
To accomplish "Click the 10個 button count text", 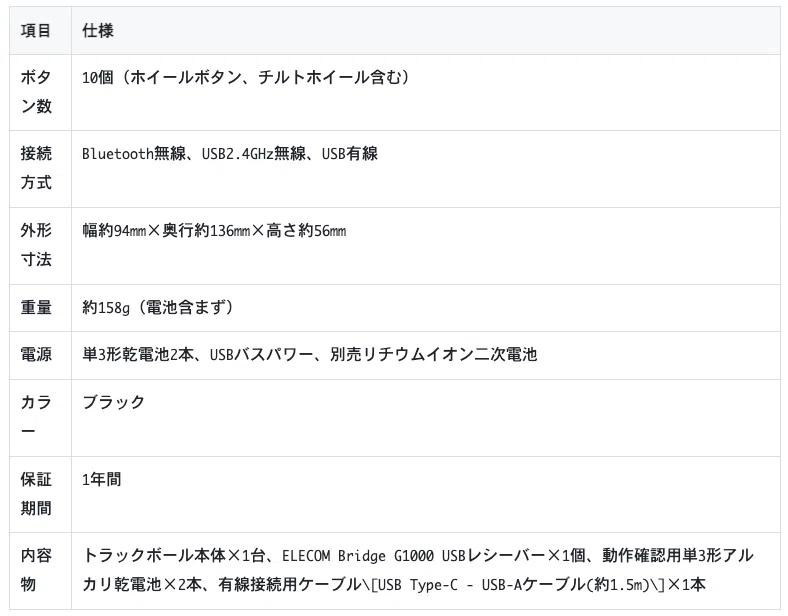I will coord(98,77).
